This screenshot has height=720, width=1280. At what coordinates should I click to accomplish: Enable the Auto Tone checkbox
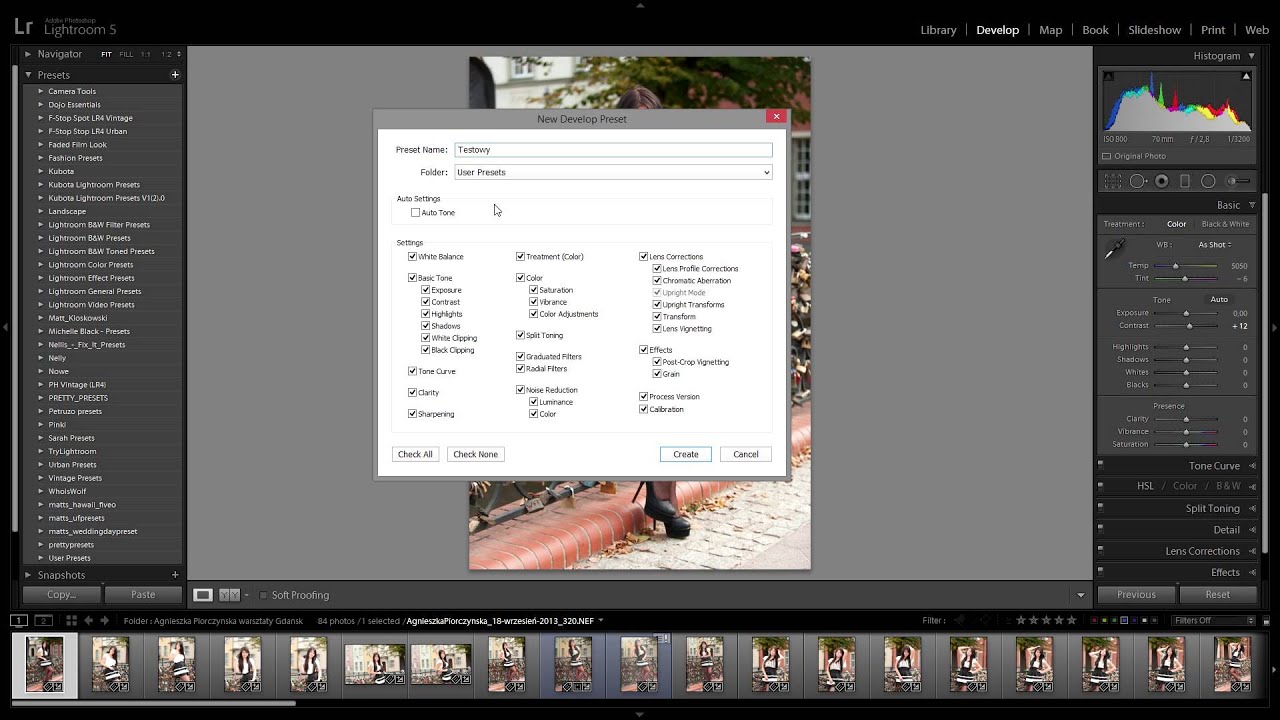coord(415,213)
